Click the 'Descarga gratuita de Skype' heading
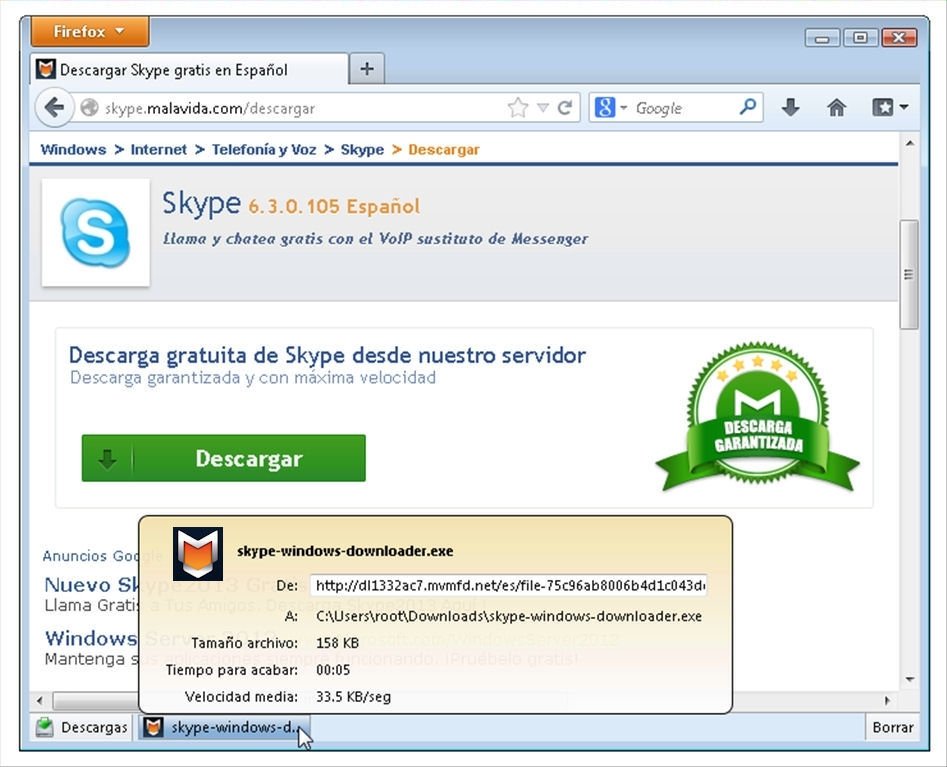 [327, 355]
